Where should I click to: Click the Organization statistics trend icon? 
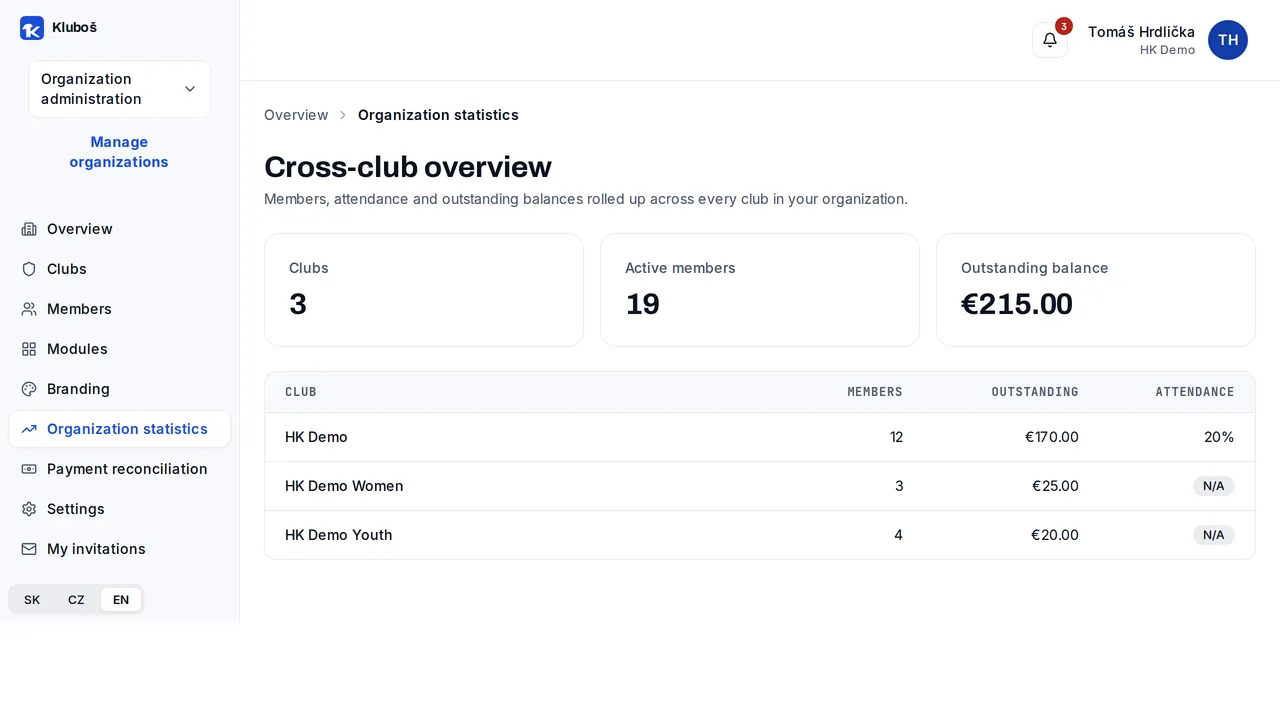[29, 429]
